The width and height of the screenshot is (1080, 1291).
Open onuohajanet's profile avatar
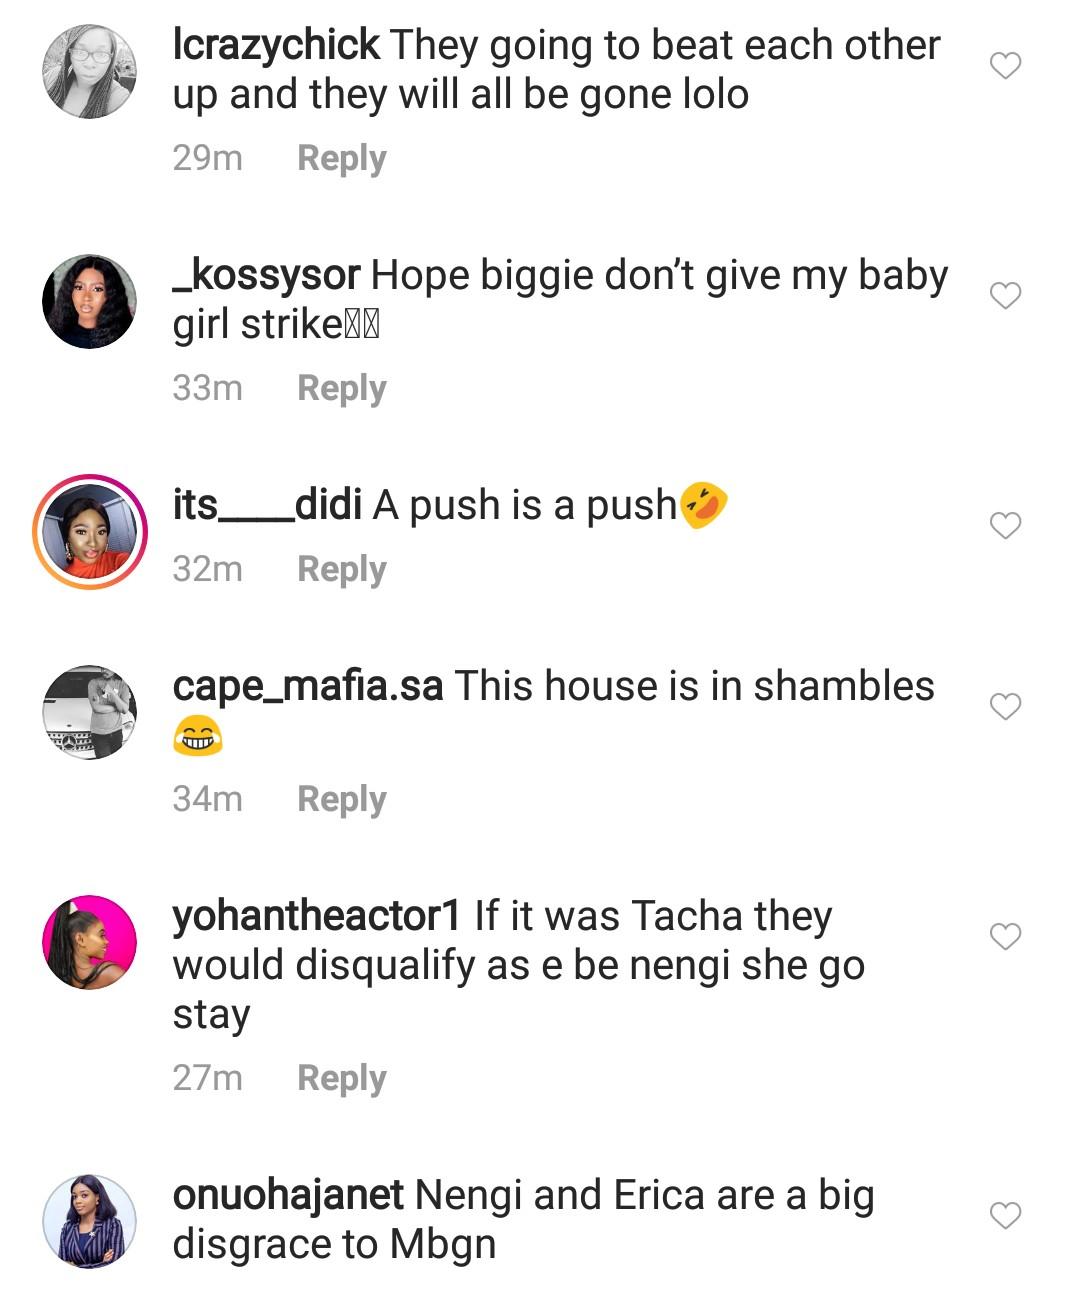[89, 1221]
